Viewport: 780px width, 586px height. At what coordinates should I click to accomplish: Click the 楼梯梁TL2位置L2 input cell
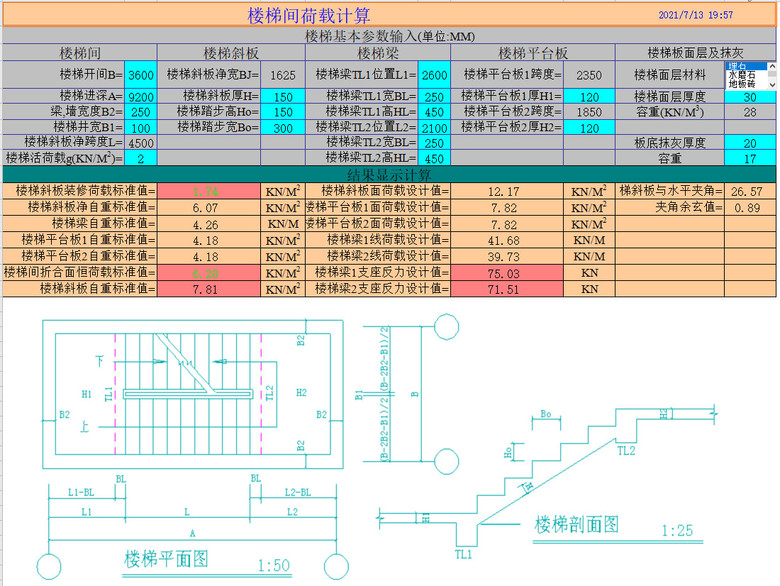pyautogui.click(x=433, y=128)
